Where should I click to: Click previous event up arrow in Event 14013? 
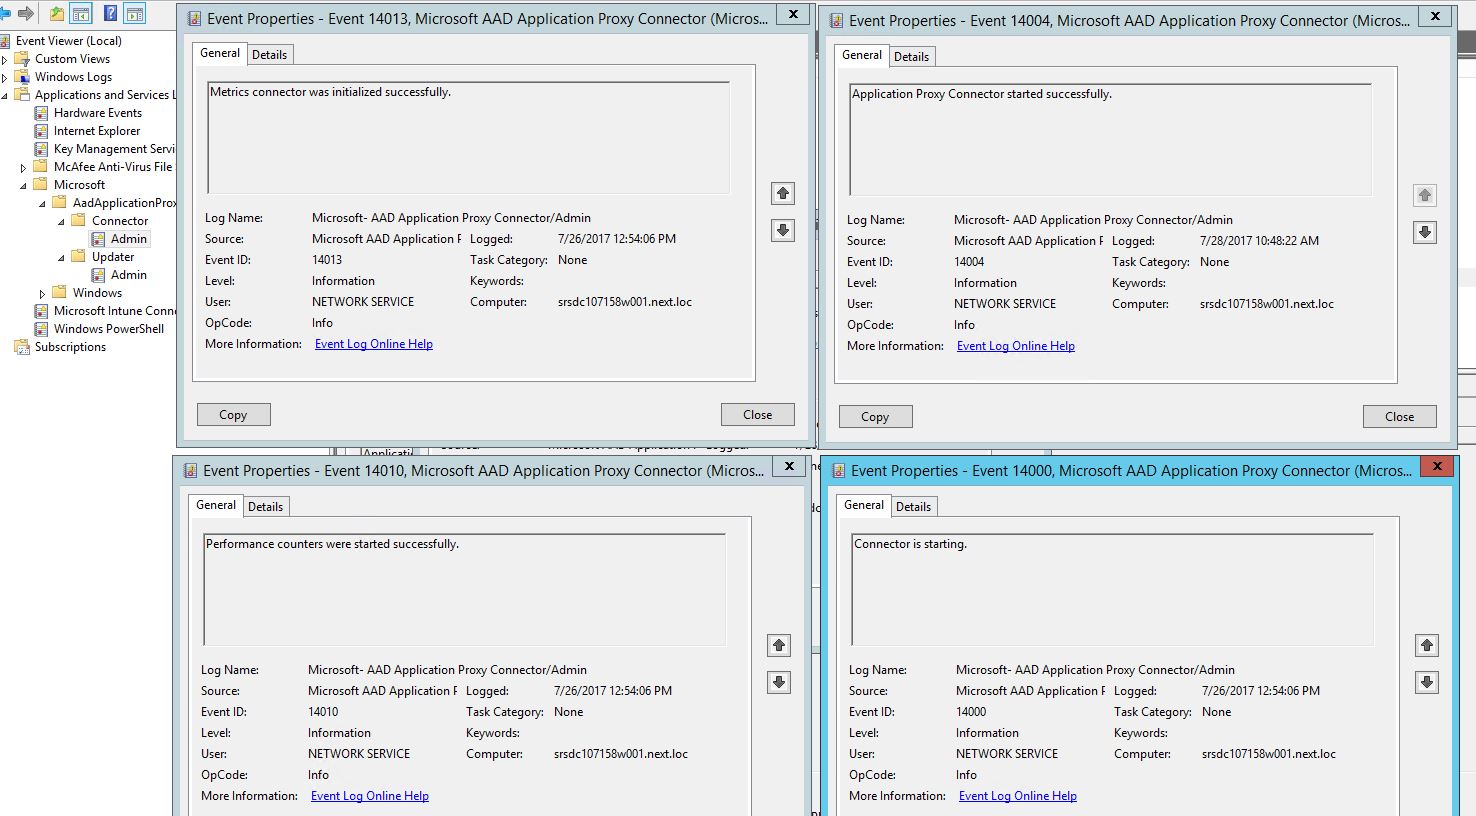coord(782,193)
